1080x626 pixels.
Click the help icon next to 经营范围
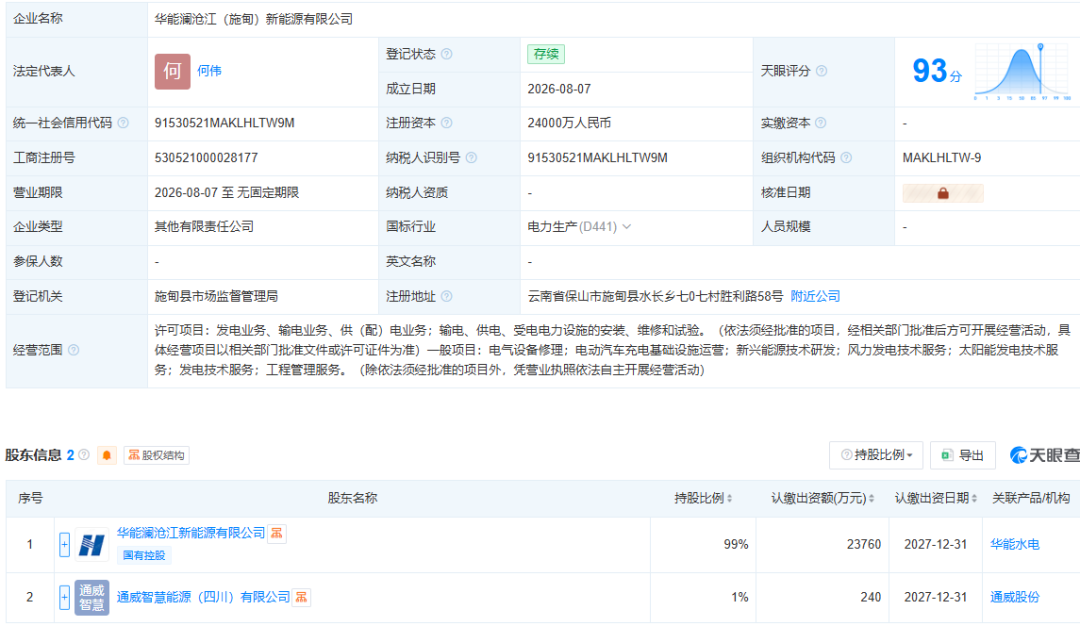73,350
